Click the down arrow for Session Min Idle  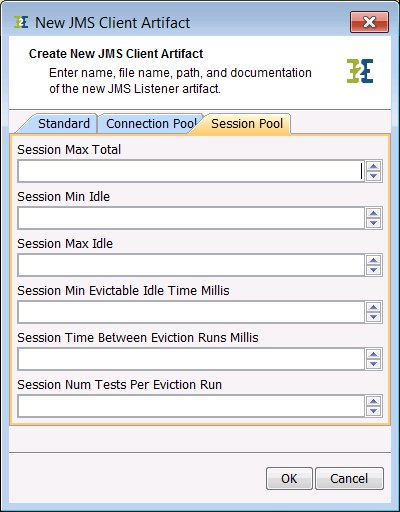click(373, 223)
